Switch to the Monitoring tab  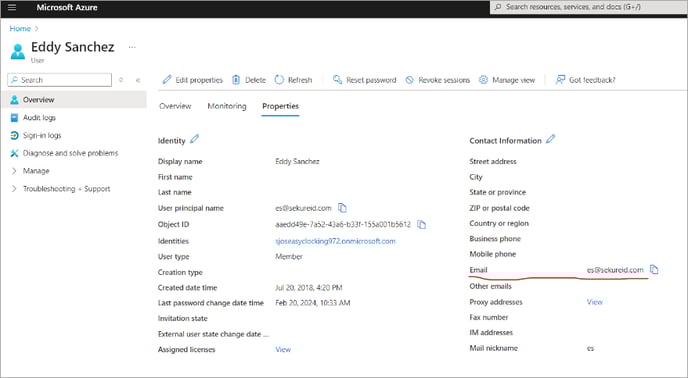(x=227, y=106)
